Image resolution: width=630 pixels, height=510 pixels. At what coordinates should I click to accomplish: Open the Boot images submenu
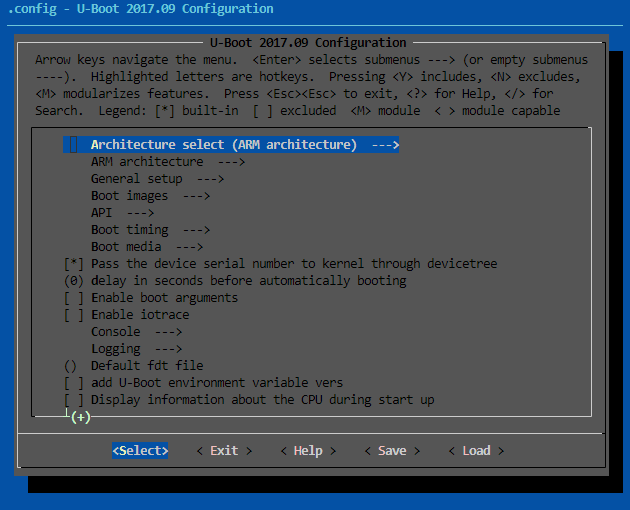(x=150, y=196)
